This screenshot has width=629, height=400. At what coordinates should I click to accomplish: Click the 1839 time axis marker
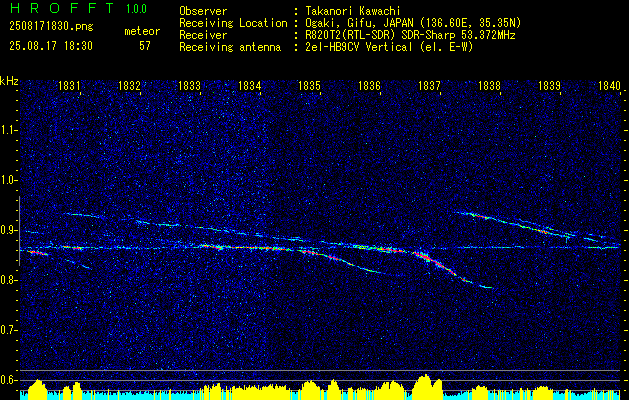pos(550,85)
